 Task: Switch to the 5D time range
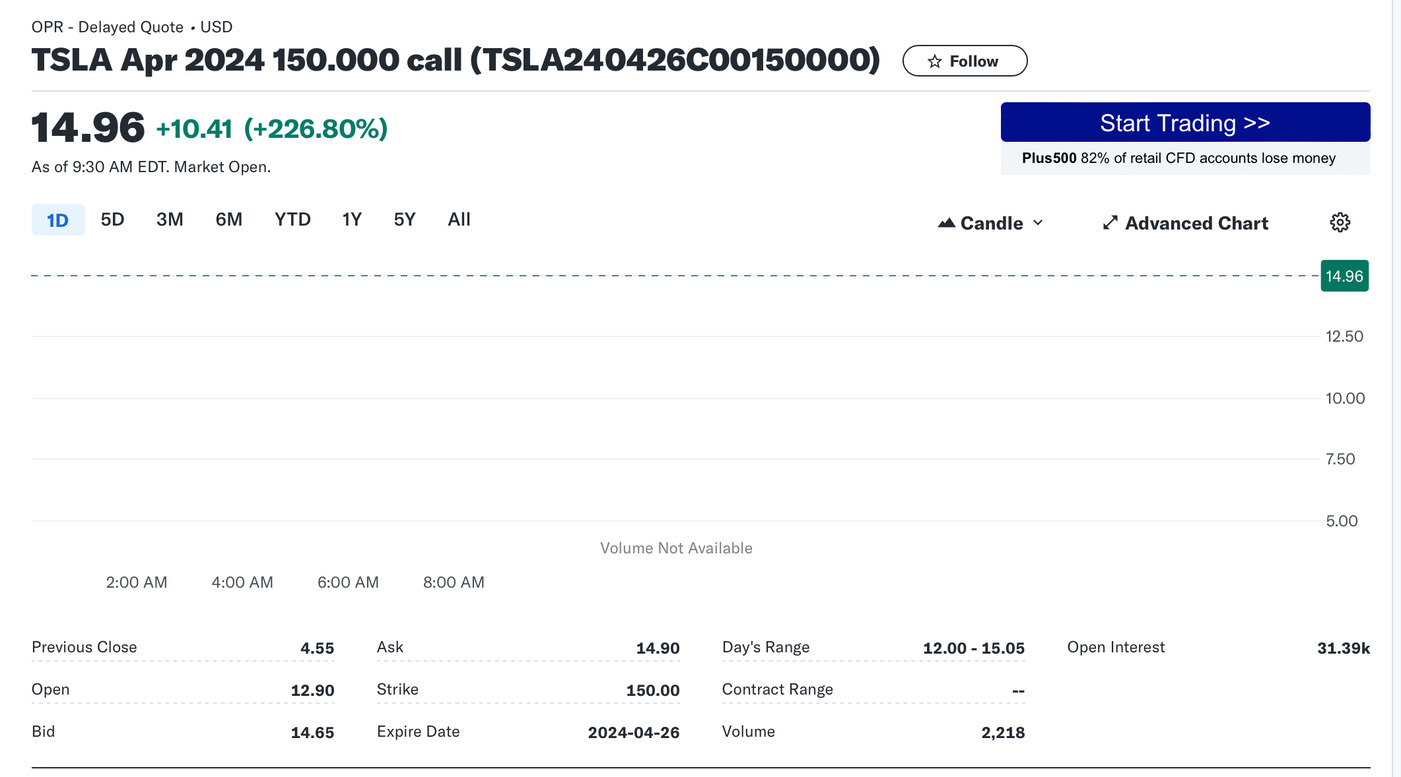tap(112, 219)
